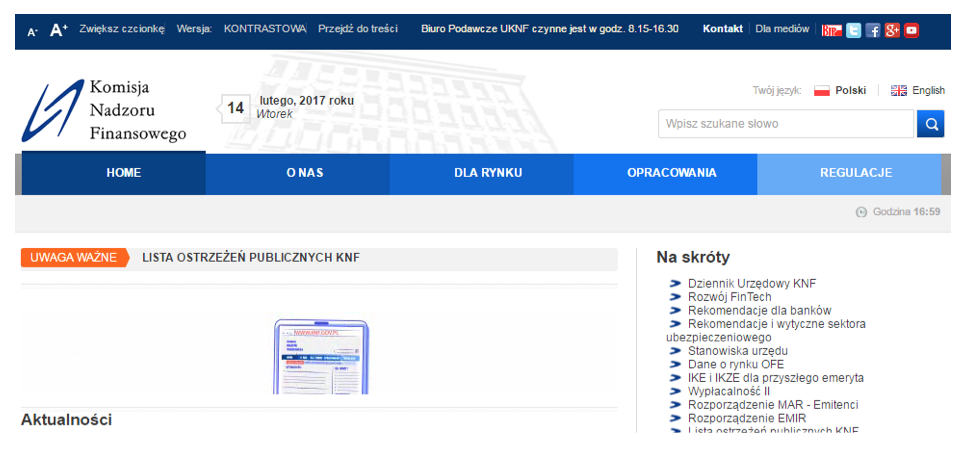
Task: Click the Wtorek weekday text
Action: pos(275,114)
